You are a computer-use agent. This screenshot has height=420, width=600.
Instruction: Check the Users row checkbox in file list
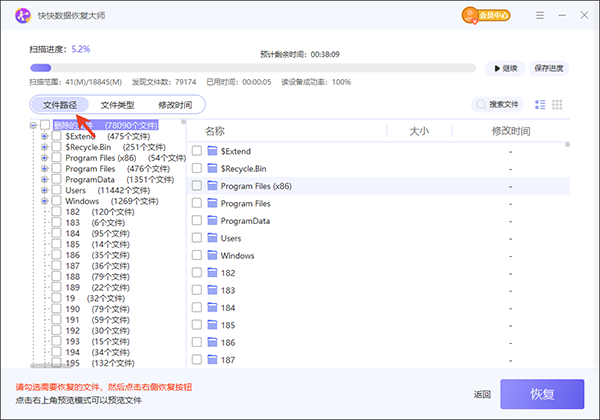(197, 238)
